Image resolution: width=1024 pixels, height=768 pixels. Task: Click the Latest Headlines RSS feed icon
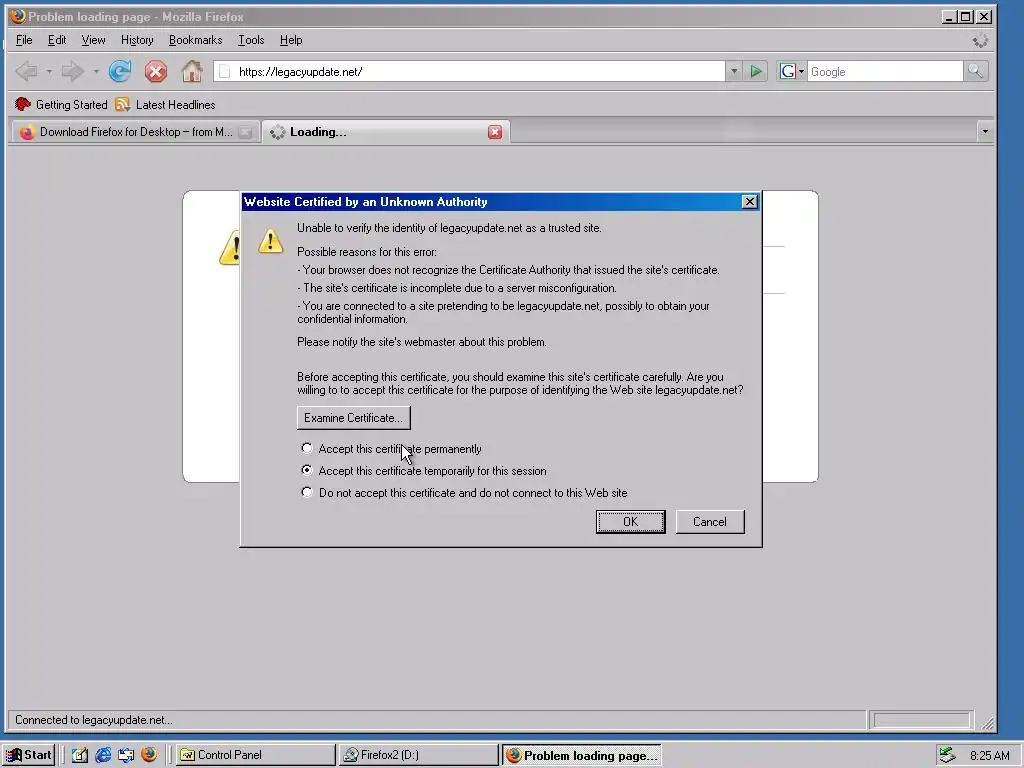(x=122, y=104)
